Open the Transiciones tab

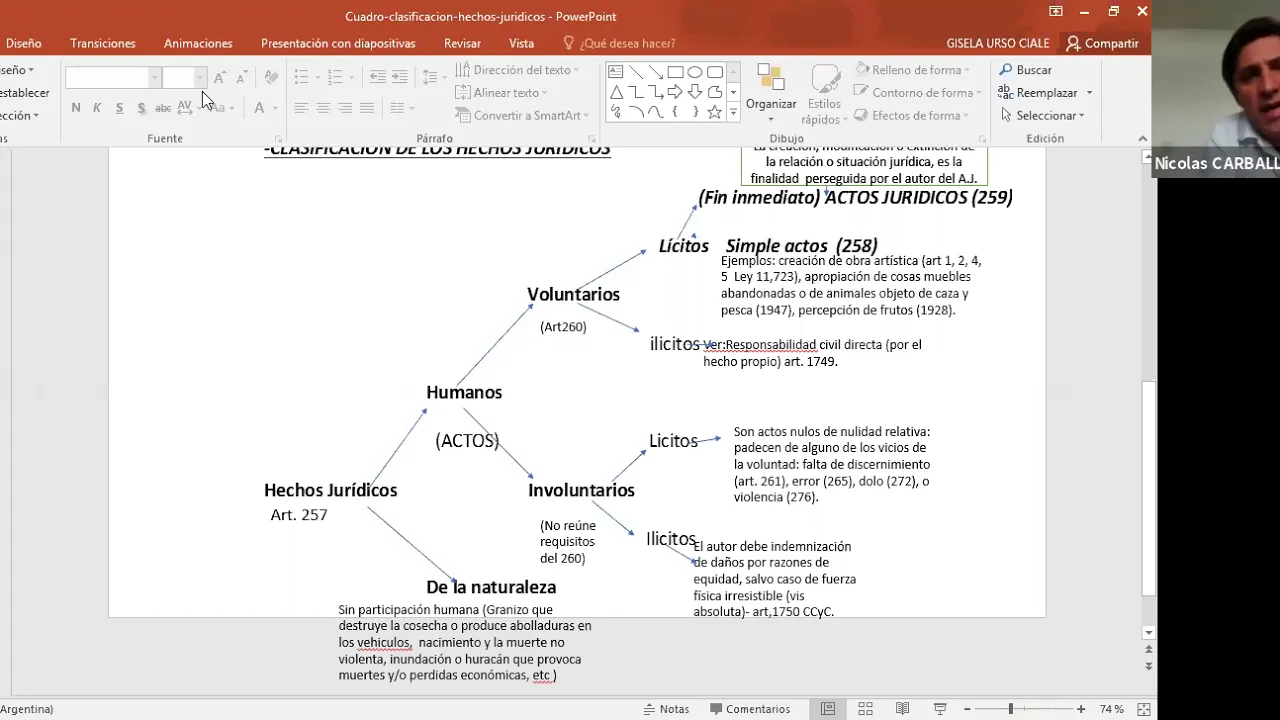pos(103,43)
